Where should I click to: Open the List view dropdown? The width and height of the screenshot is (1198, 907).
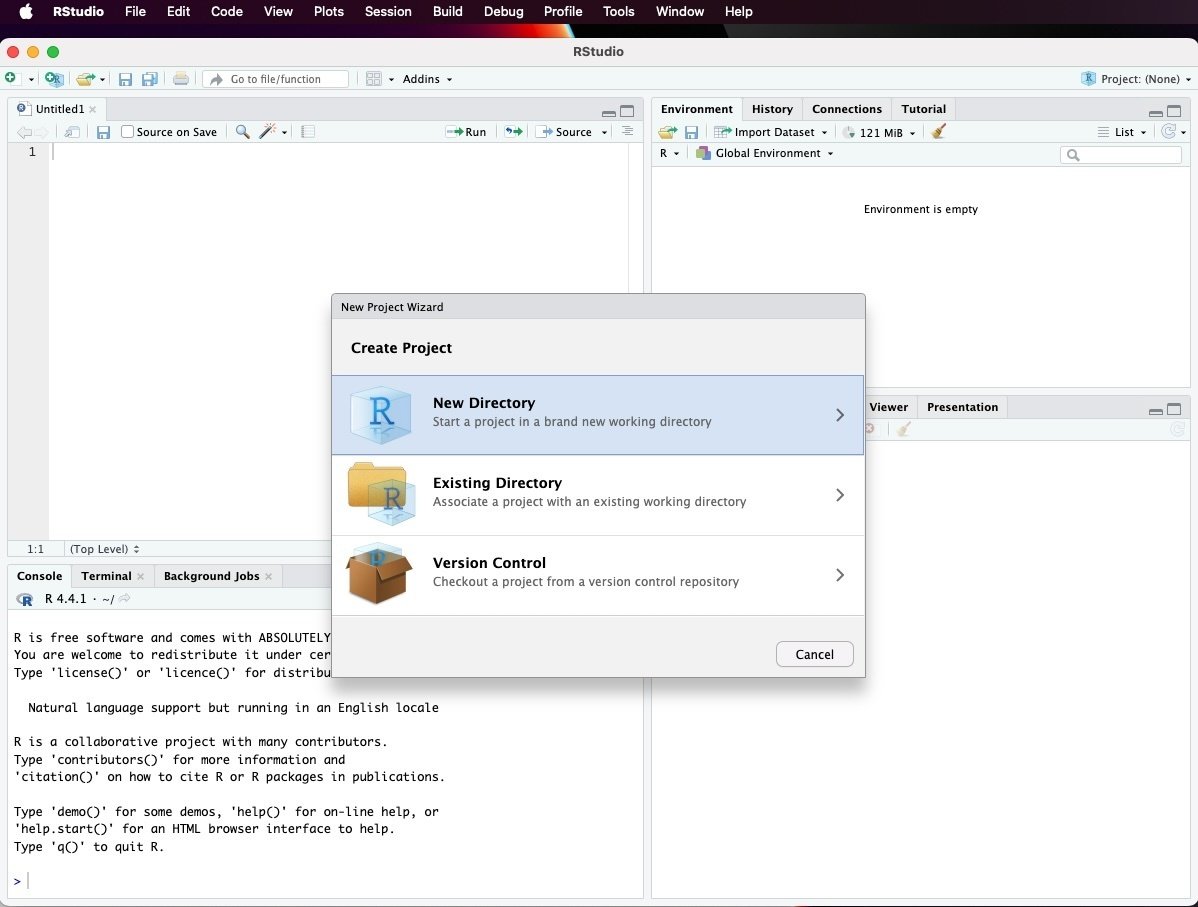pos(1122,132)
